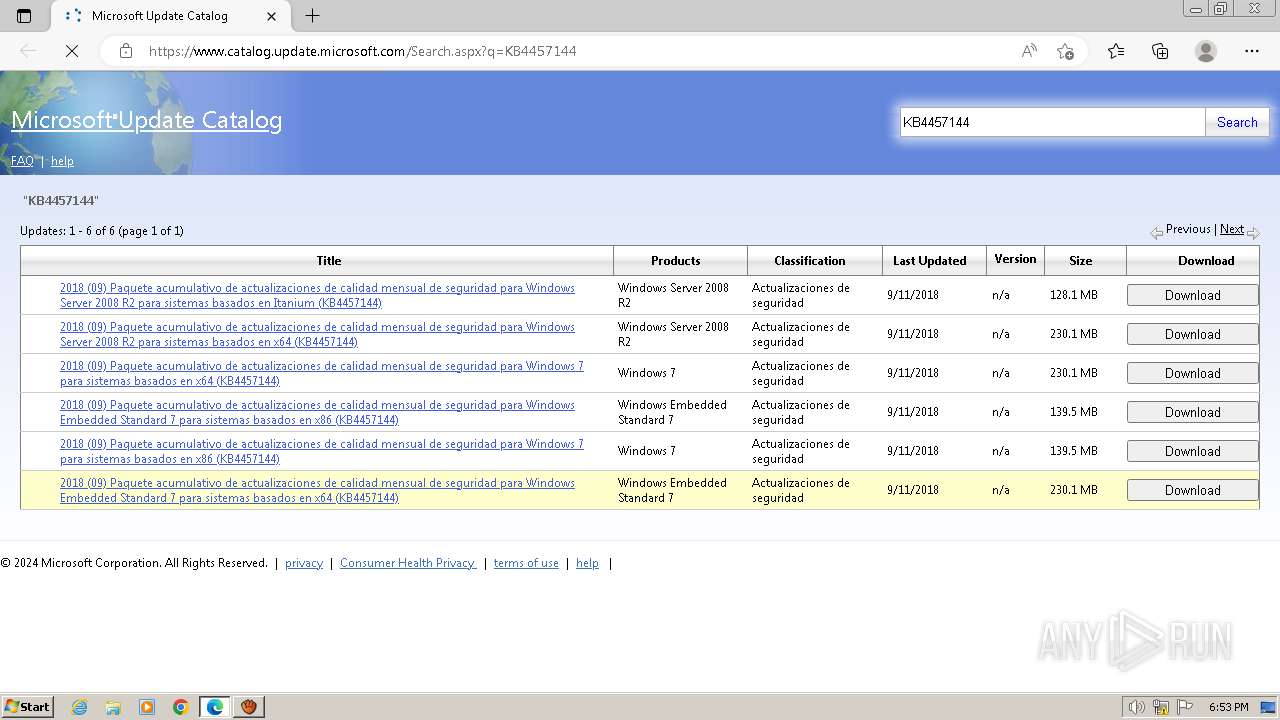Launch Google Chrome from taskbar

pos(181,707)
